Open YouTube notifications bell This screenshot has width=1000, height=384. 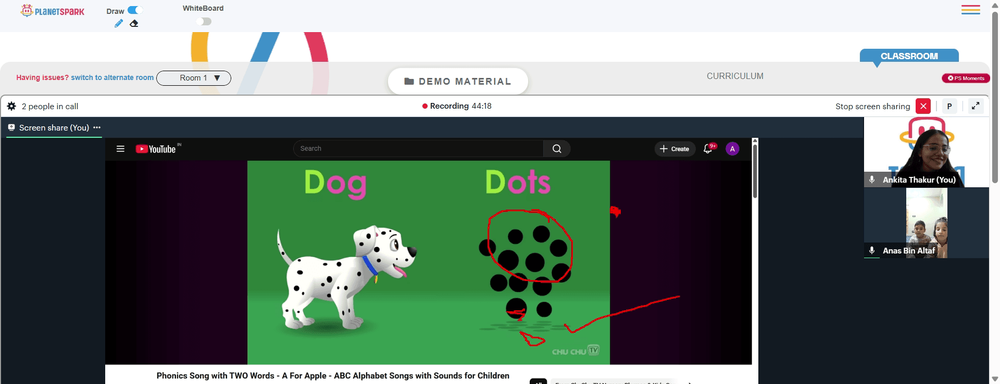pyautogui.click(x=707, y=149)
